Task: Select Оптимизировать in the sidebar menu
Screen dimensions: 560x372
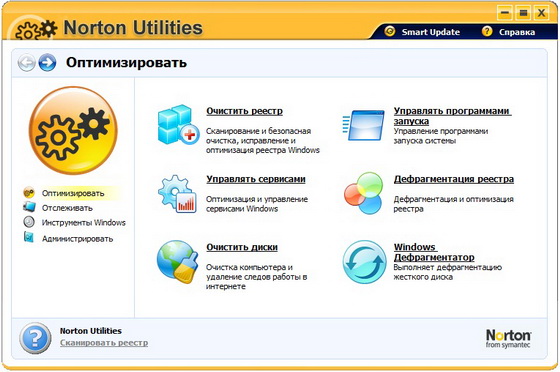Action: [x=73, y=193]
